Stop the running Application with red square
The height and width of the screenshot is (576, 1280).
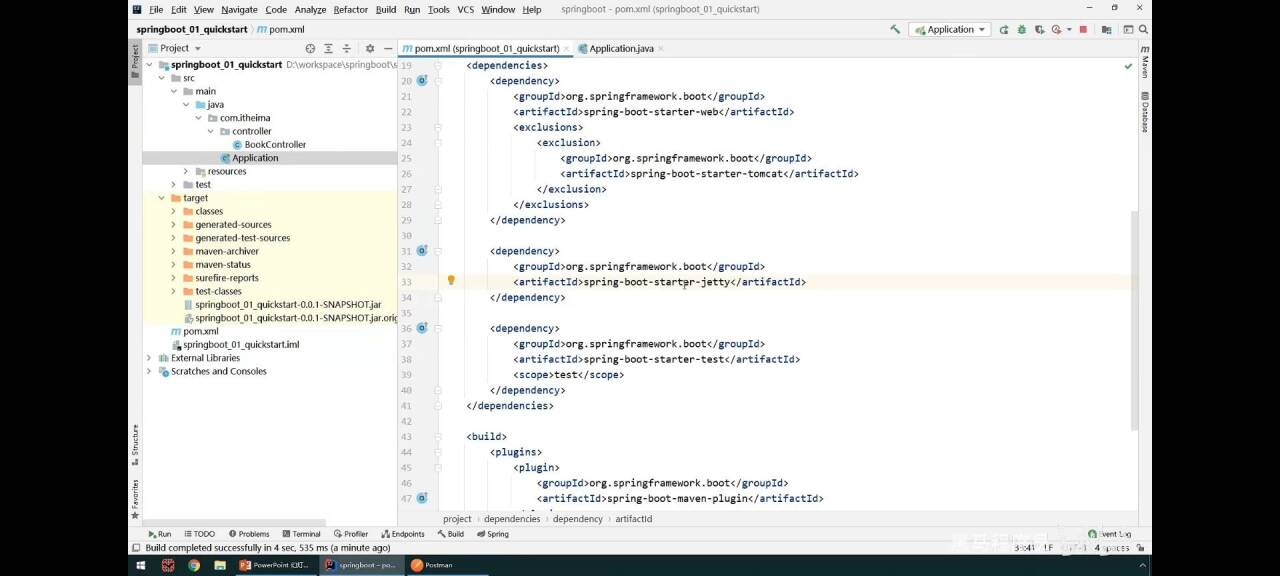click(x=1083, y=29)
